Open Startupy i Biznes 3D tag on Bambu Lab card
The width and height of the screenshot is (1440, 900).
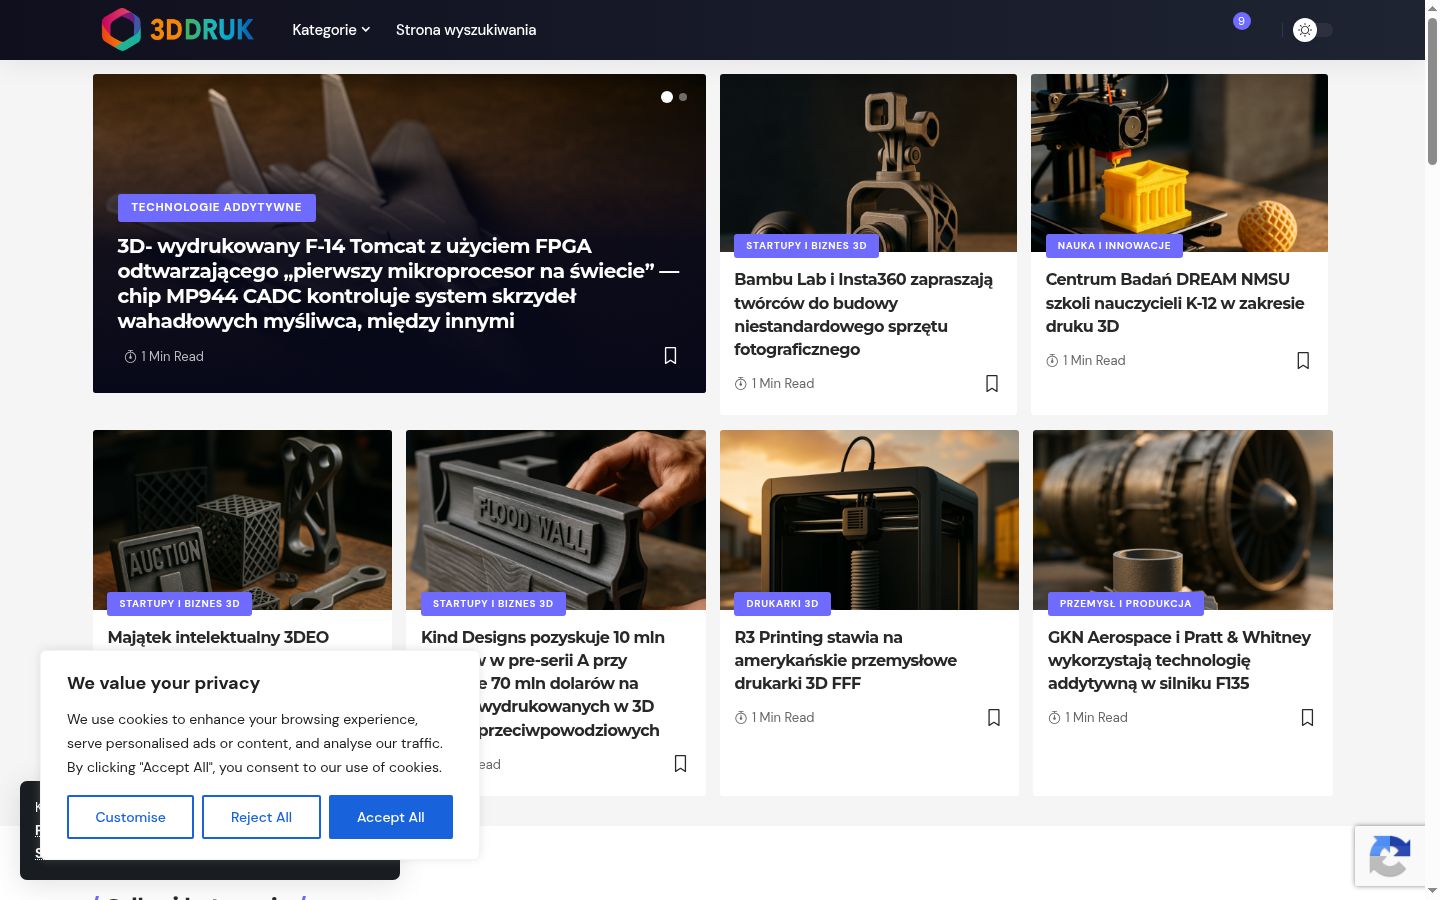click(x=806, y=245)
